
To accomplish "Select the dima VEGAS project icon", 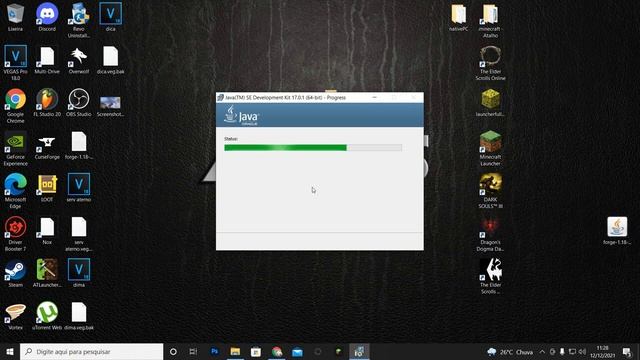I will point(79,273).
